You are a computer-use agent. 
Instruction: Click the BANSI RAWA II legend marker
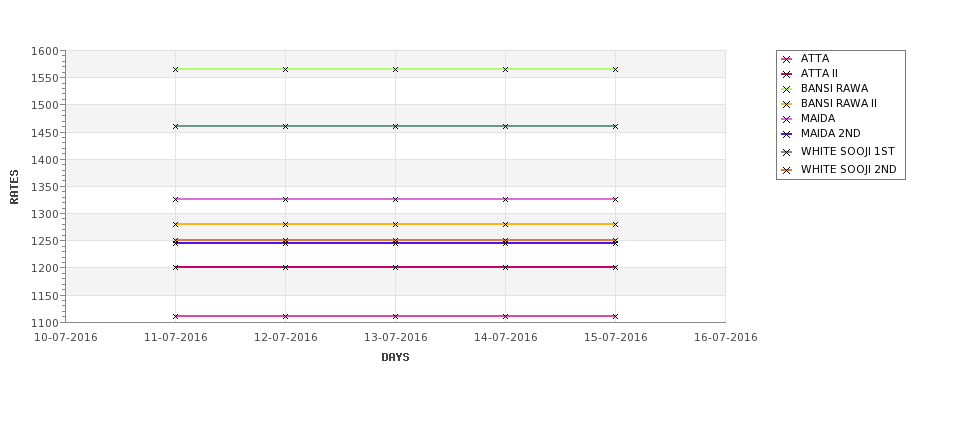coord(787,104)
